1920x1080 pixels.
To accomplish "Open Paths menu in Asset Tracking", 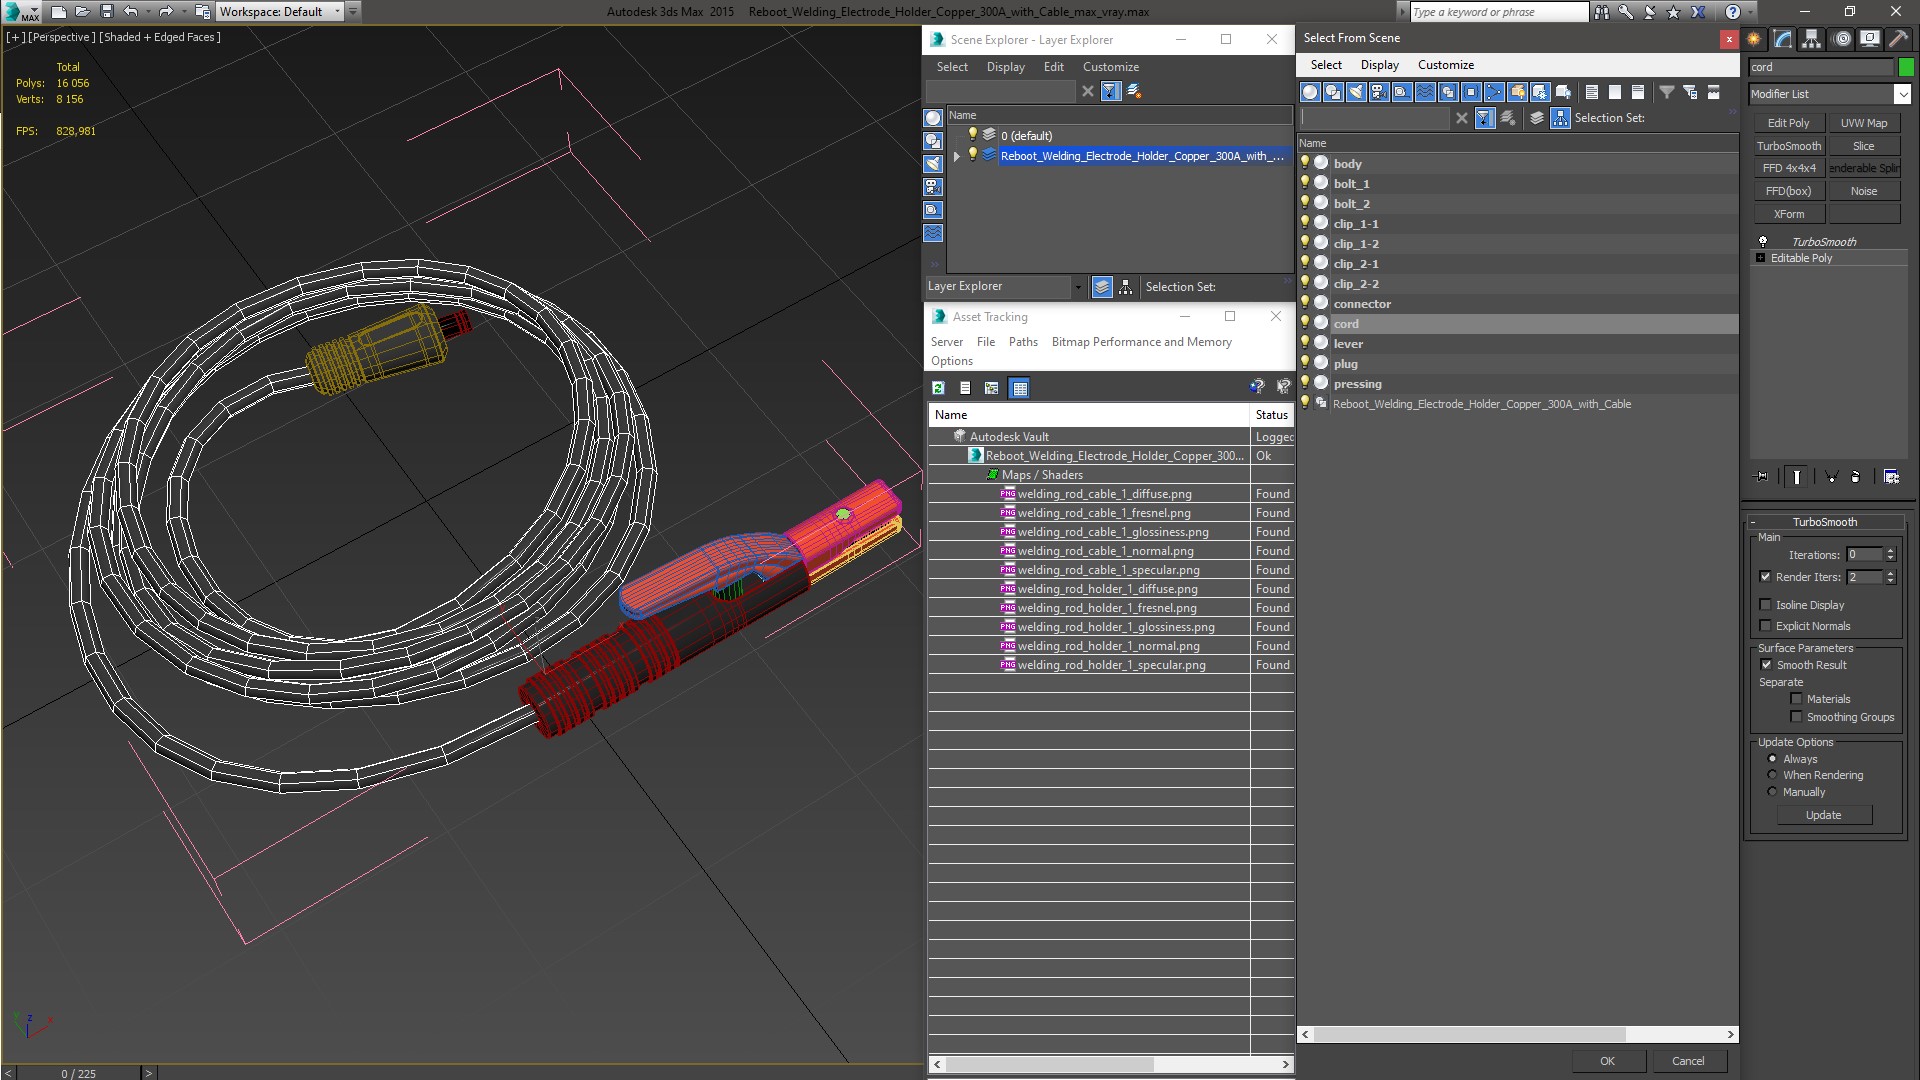I will (1023, 342).
